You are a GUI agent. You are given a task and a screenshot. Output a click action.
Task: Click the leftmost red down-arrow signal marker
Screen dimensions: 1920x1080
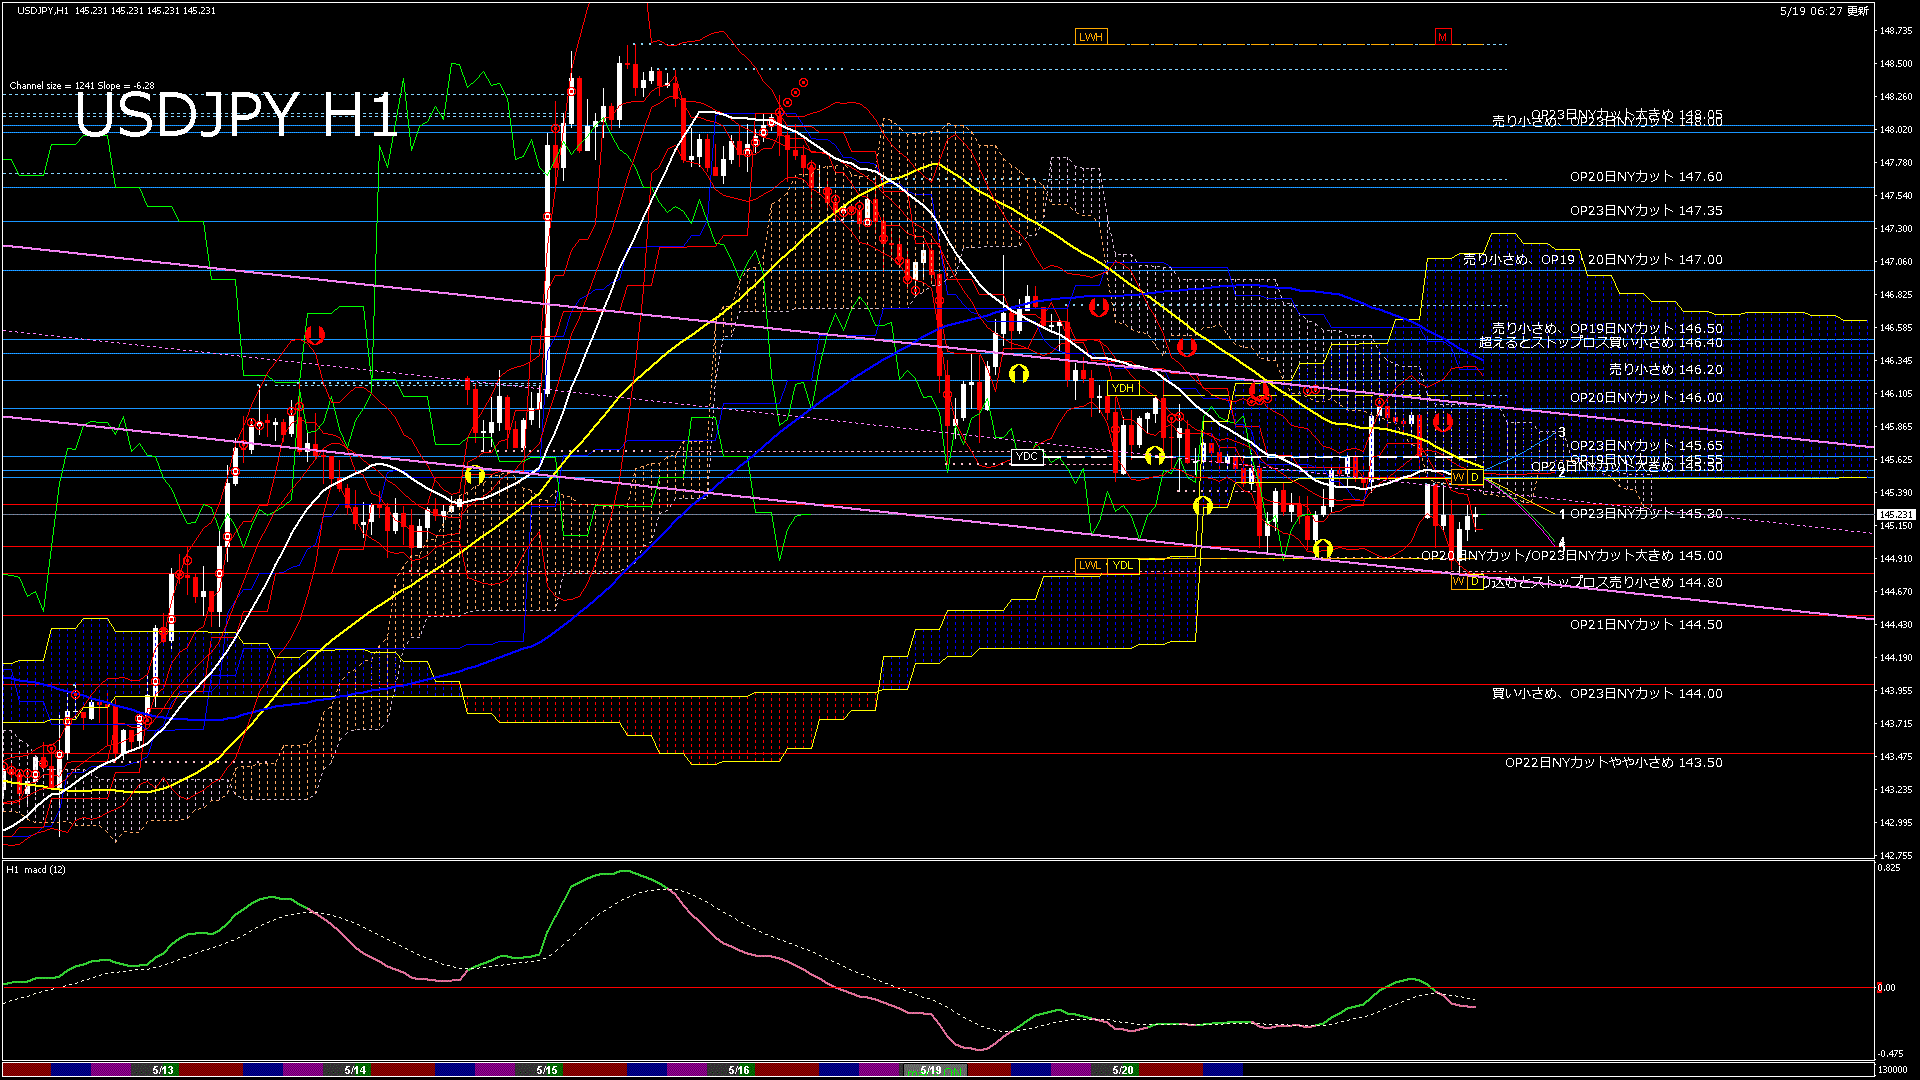pos(315,334)
